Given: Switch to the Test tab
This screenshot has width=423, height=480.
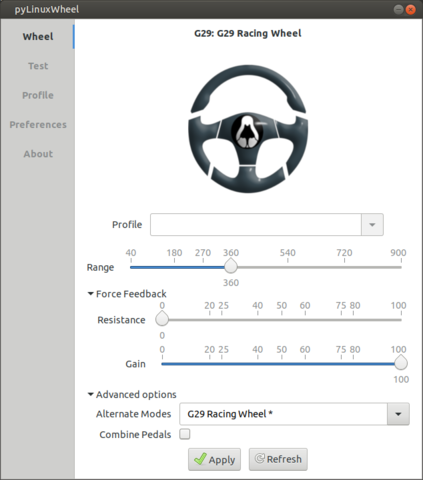Looking at the screenshot, I should click(x=38, y=66).
